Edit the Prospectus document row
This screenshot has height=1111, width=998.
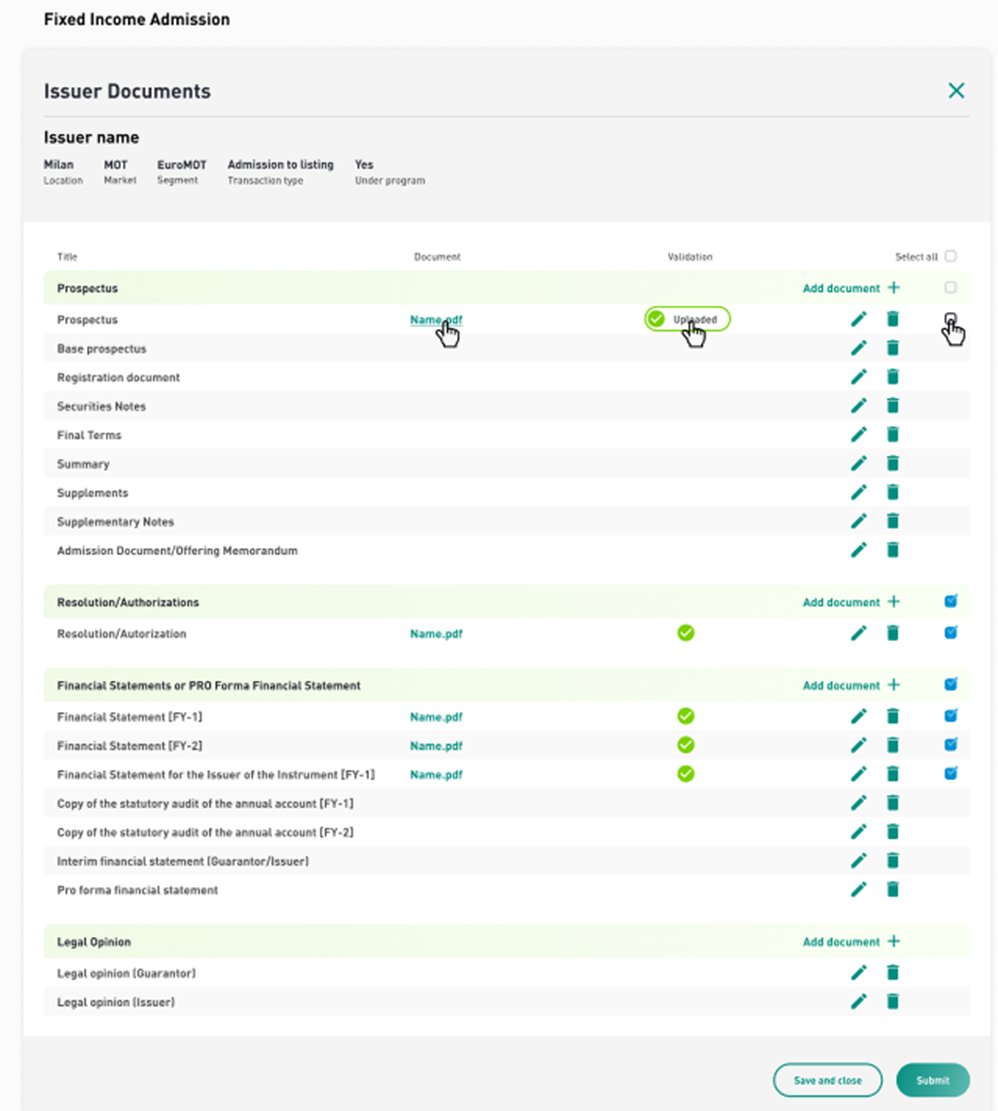point(858,320)
